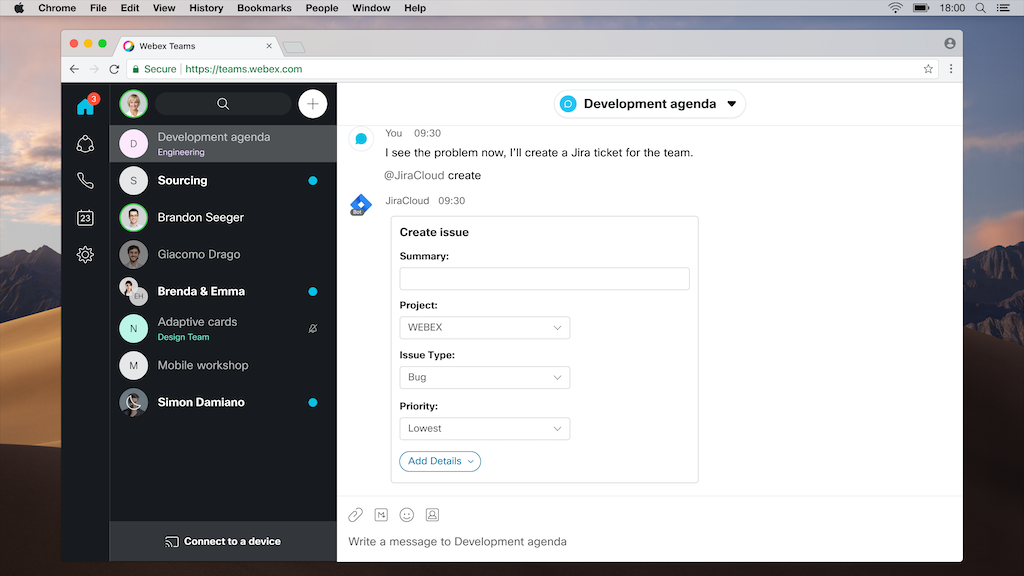Open the People menu
This screenshot has width=1024, height=576.
point(322,8)
